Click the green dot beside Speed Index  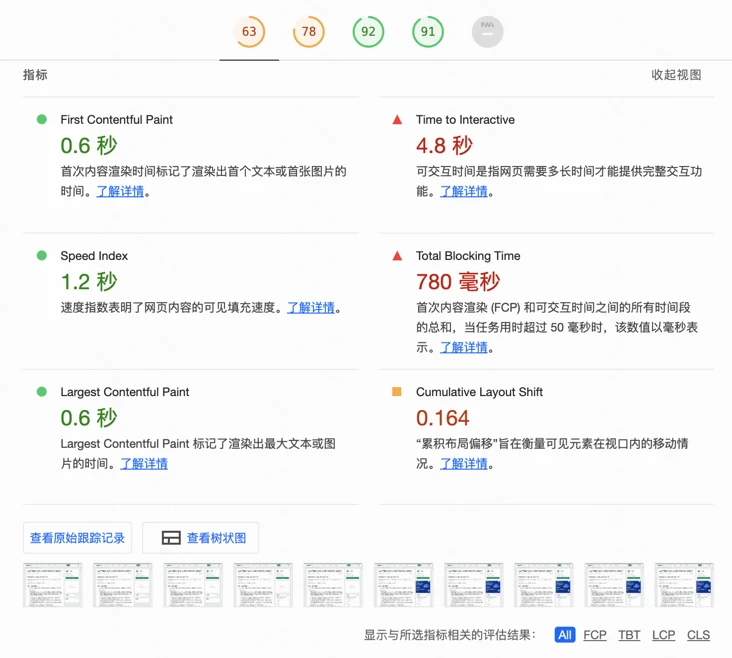[42, 255]
